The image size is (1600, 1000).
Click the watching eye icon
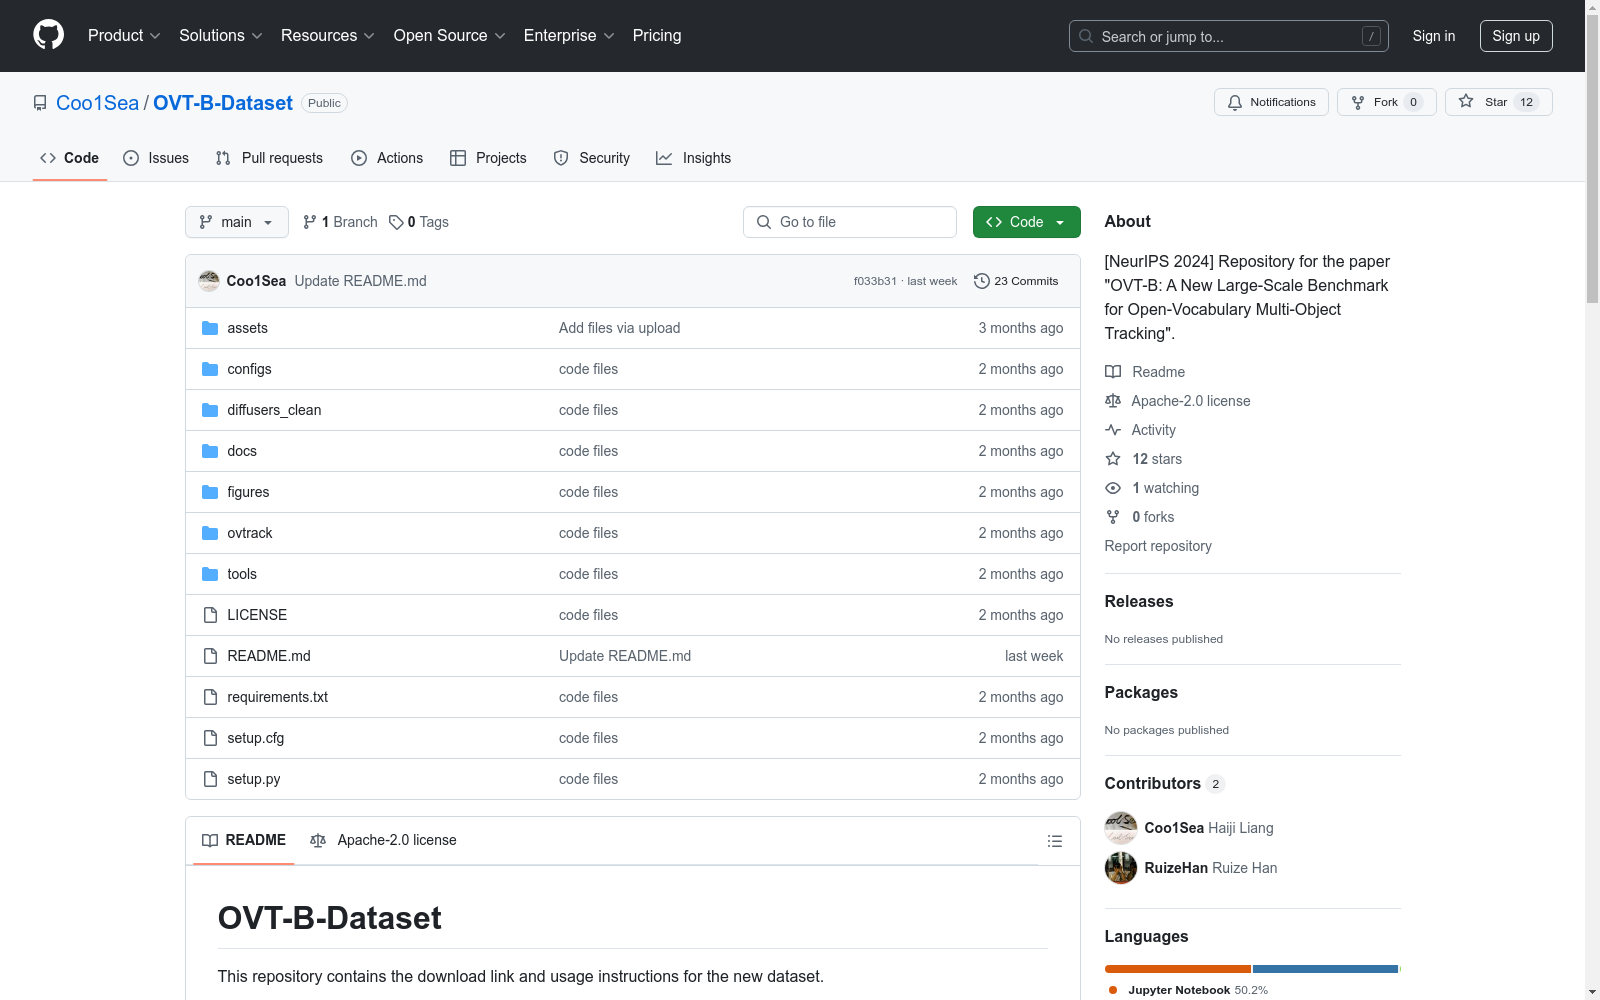click(x=1113, y=488)
